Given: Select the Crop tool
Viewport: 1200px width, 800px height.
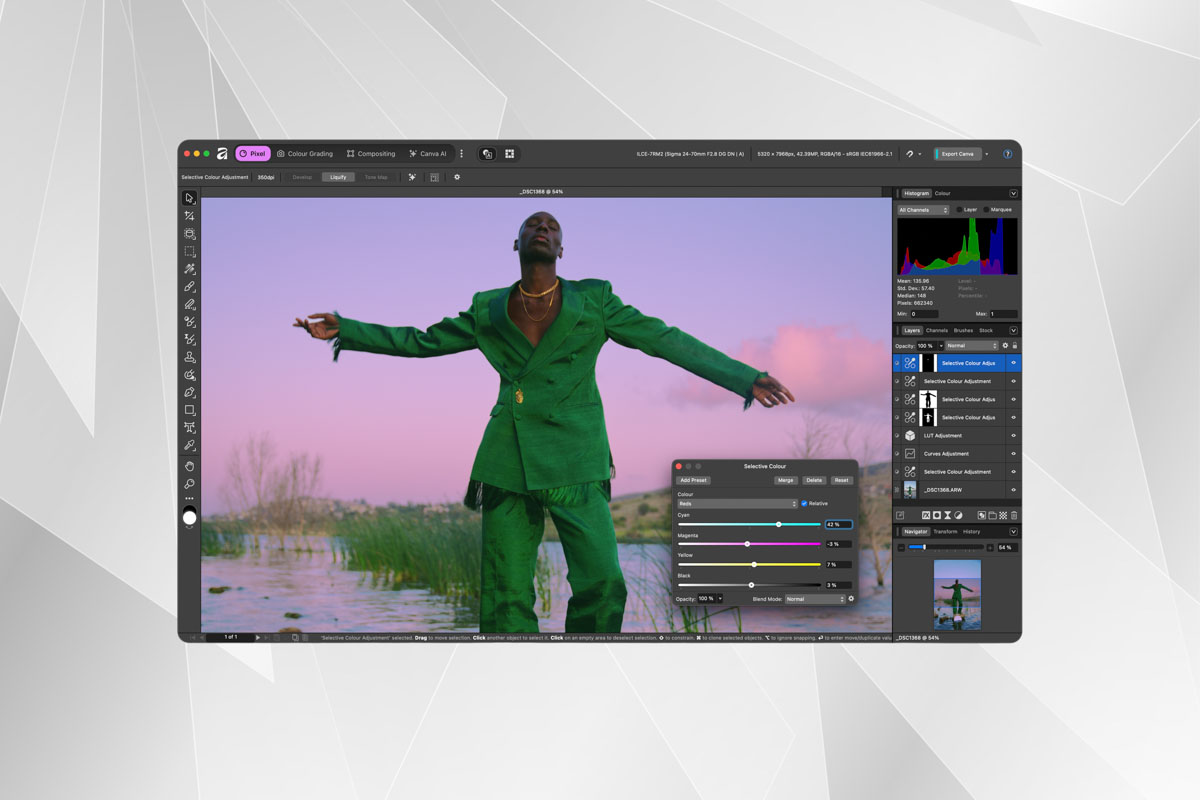Looking at the screenshot, I should click(x=189, y=231).
